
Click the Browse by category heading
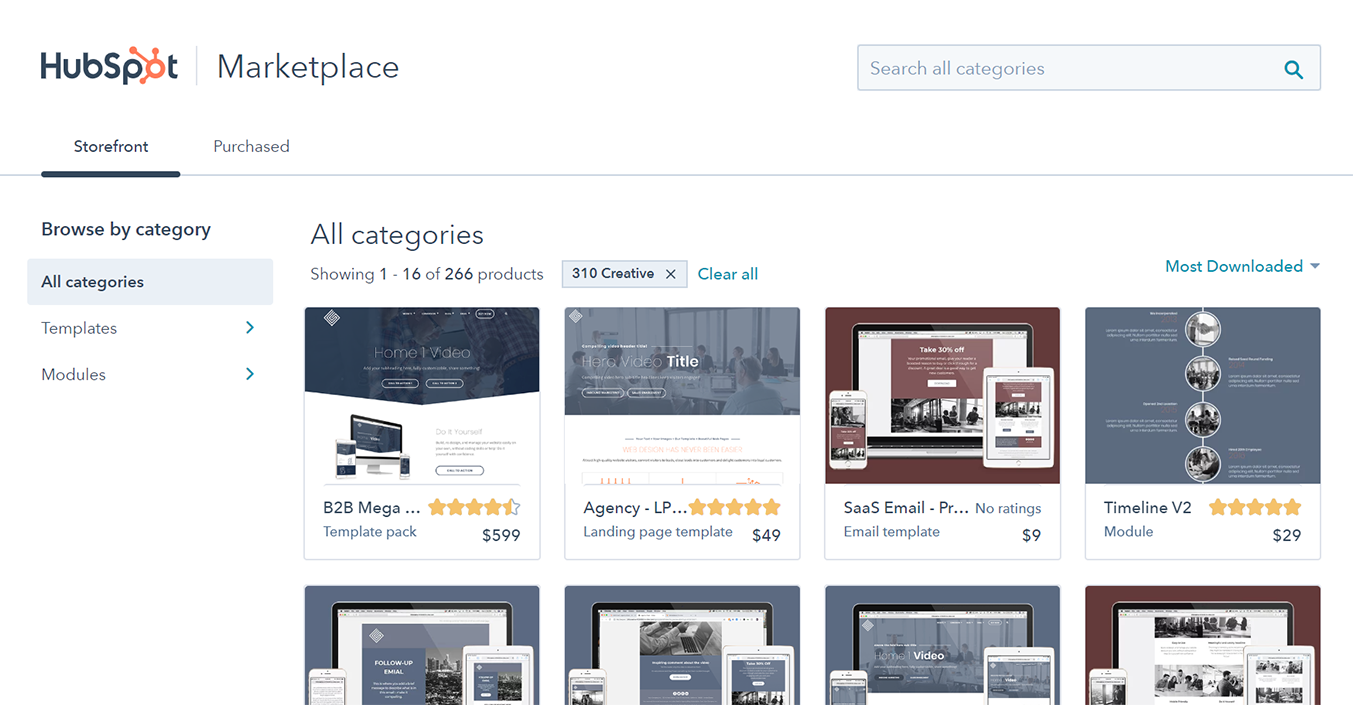[126, 229]
